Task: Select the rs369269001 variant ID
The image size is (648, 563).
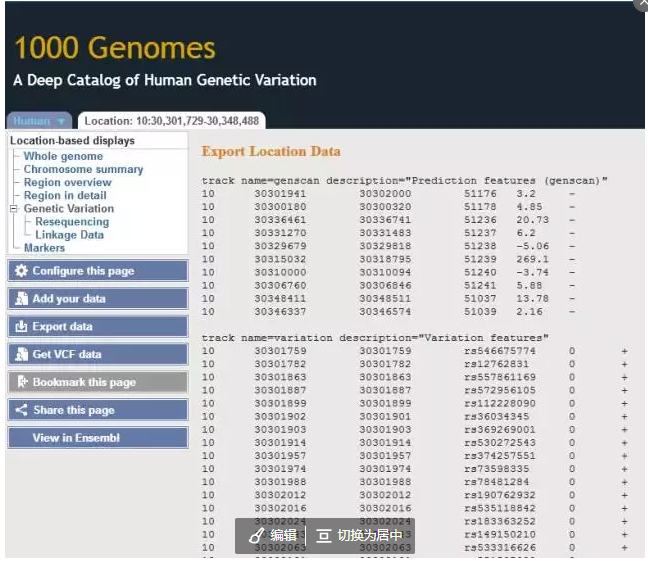Action: (500, 430)
